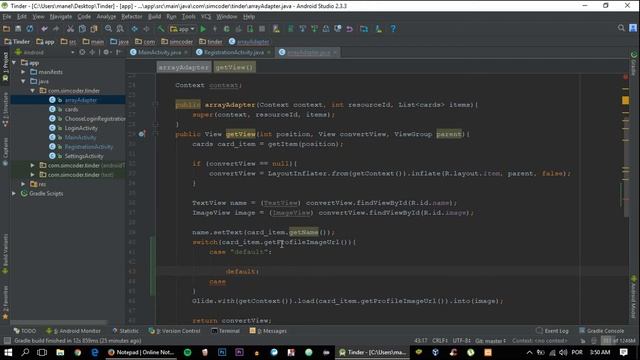Image resolution: width=640 pixels, height=360 pixels.
Task: Switch to RegistrationActivity.java tab
Action: coord(233,52)
